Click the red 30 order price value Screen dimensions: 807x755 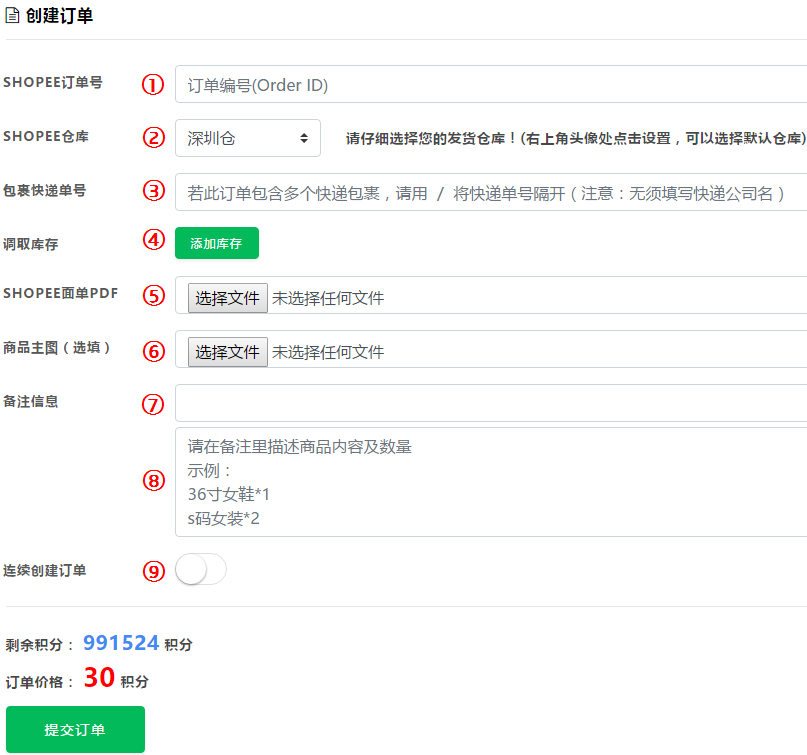point(99,677)
